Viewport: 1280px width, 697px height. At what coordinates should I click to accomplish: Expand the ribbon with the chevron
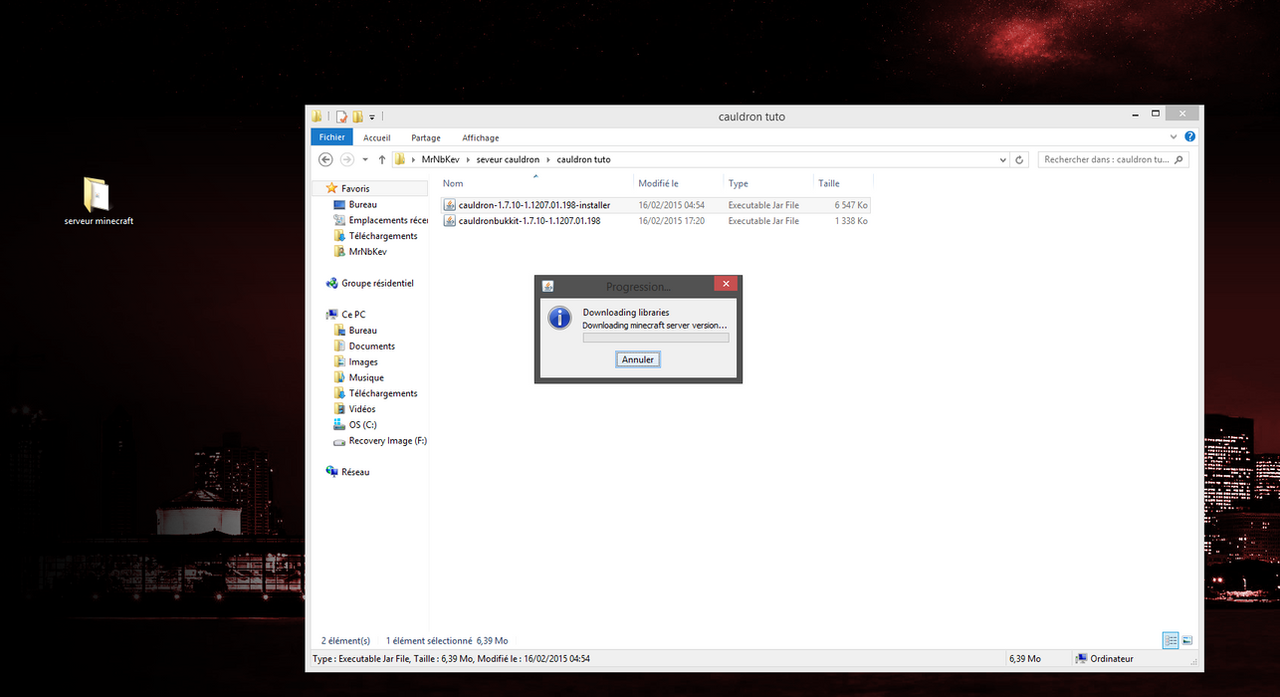pos(1174,137)
